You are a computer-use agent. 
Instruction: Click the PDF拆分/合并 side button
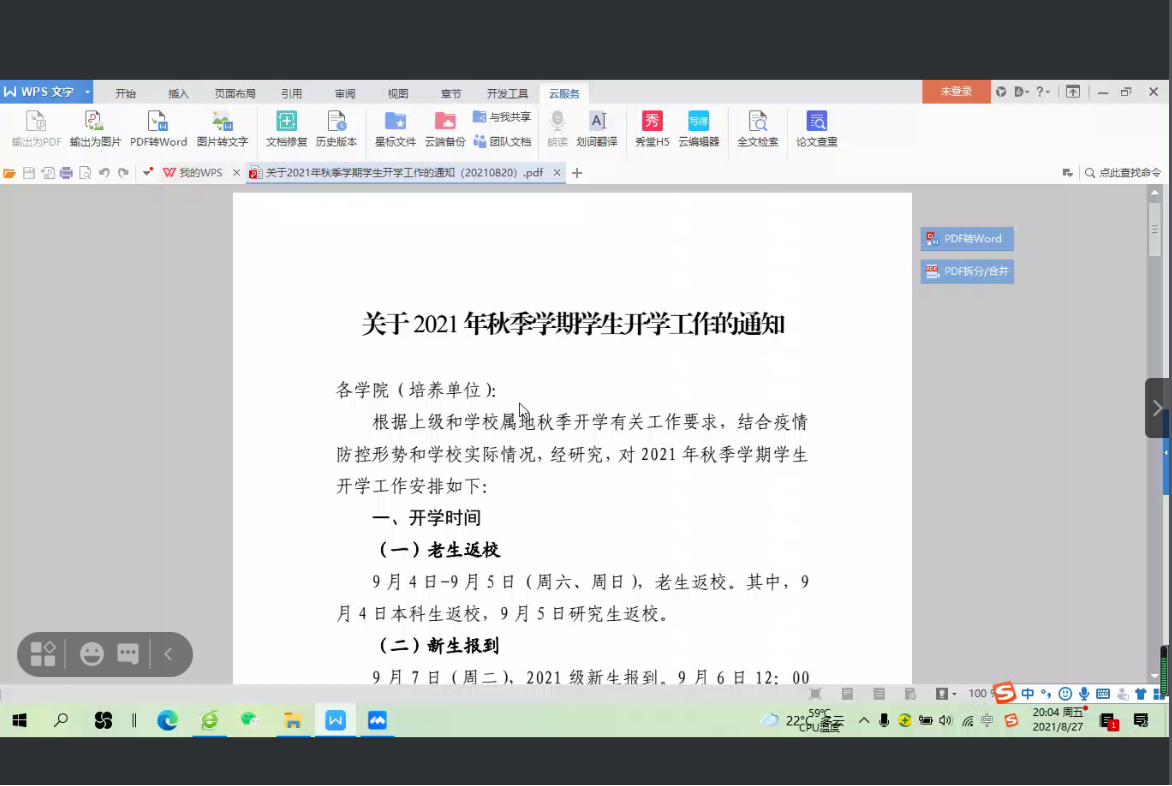tap(967, 271)
